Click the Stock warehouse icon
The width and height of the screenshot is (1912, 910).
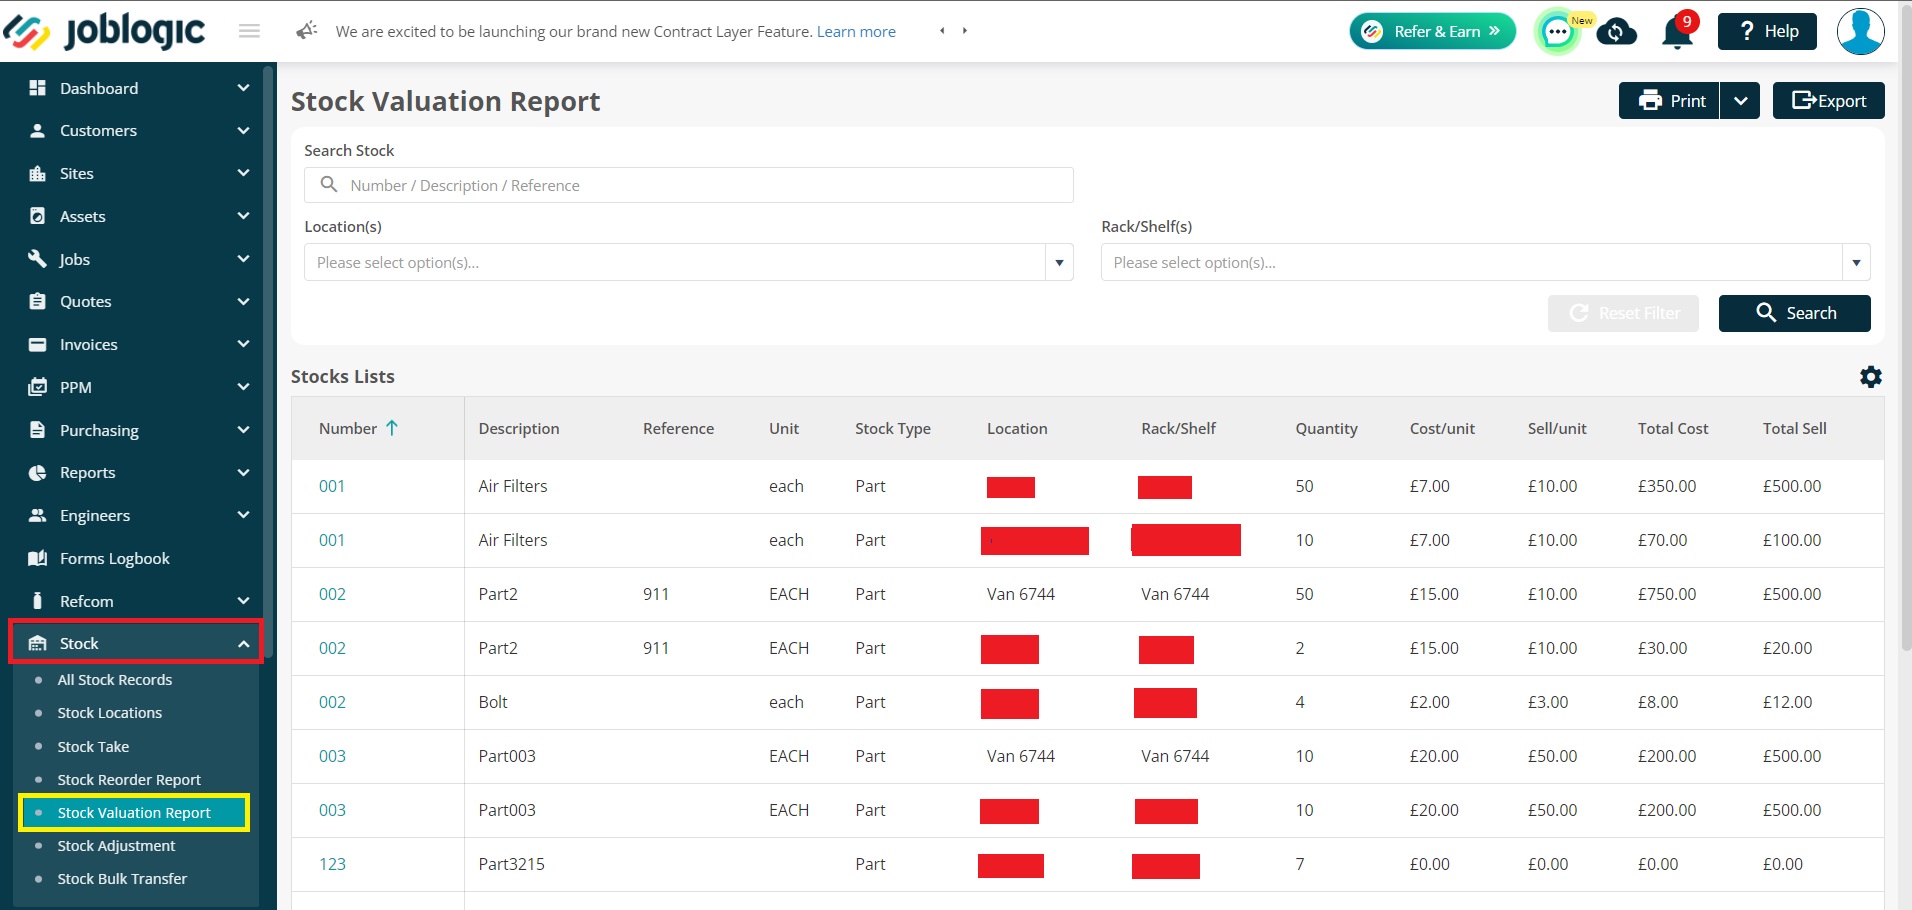click(38, 643)
